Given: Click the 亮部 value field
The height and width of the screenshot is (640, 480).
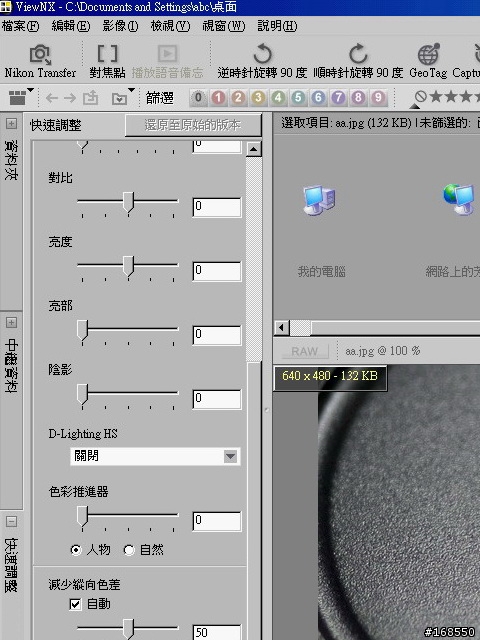Looking at the screenshot, I should pyautogui.click(x=217, y=335).
